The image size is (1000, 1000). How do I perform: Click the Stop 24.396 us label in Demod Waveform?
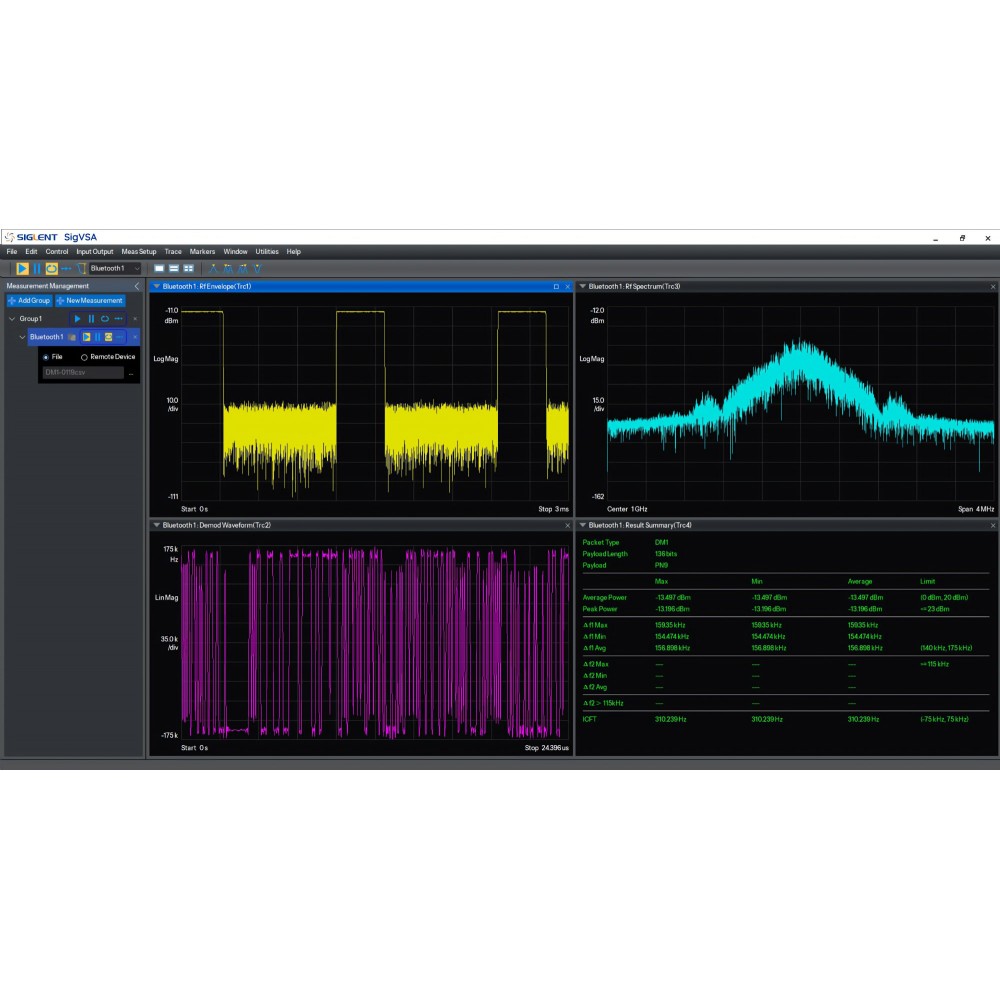coord(547,748)
